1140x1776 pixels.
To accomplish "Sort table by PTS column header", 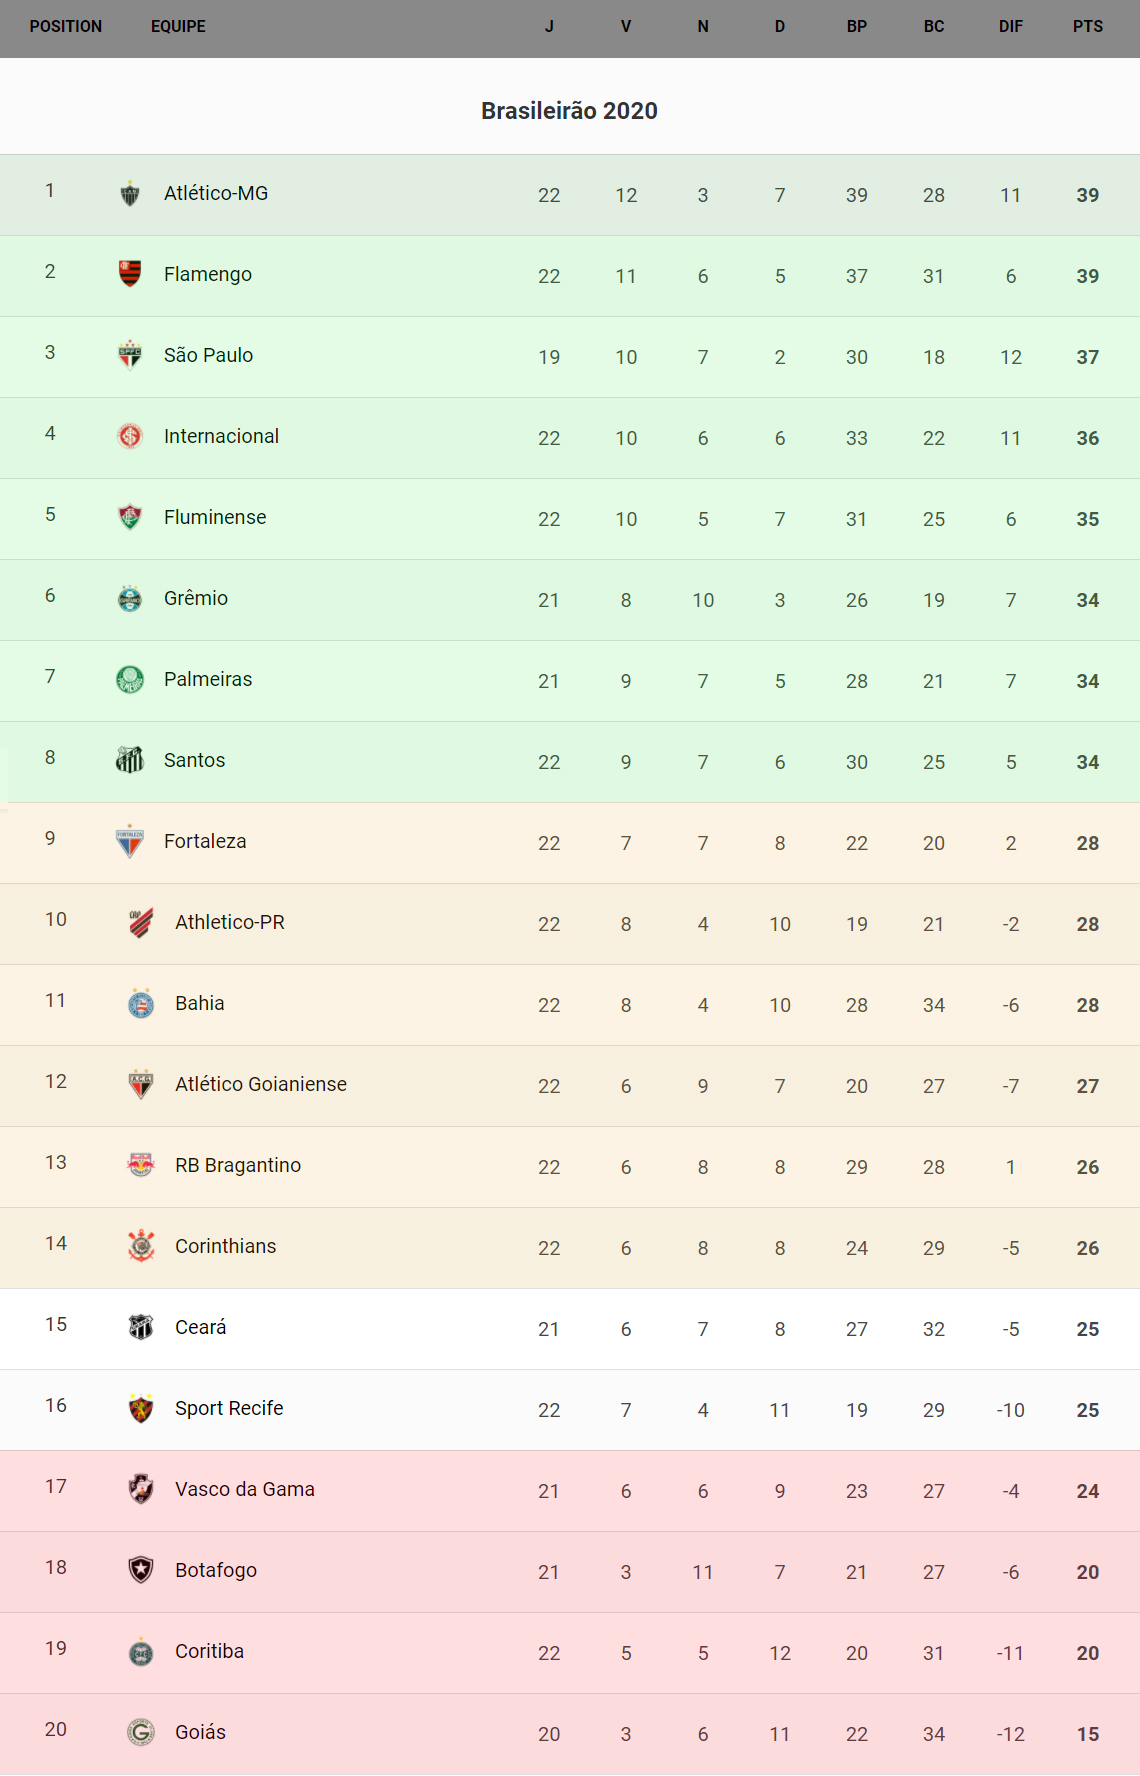I will tap(1088, 27).
